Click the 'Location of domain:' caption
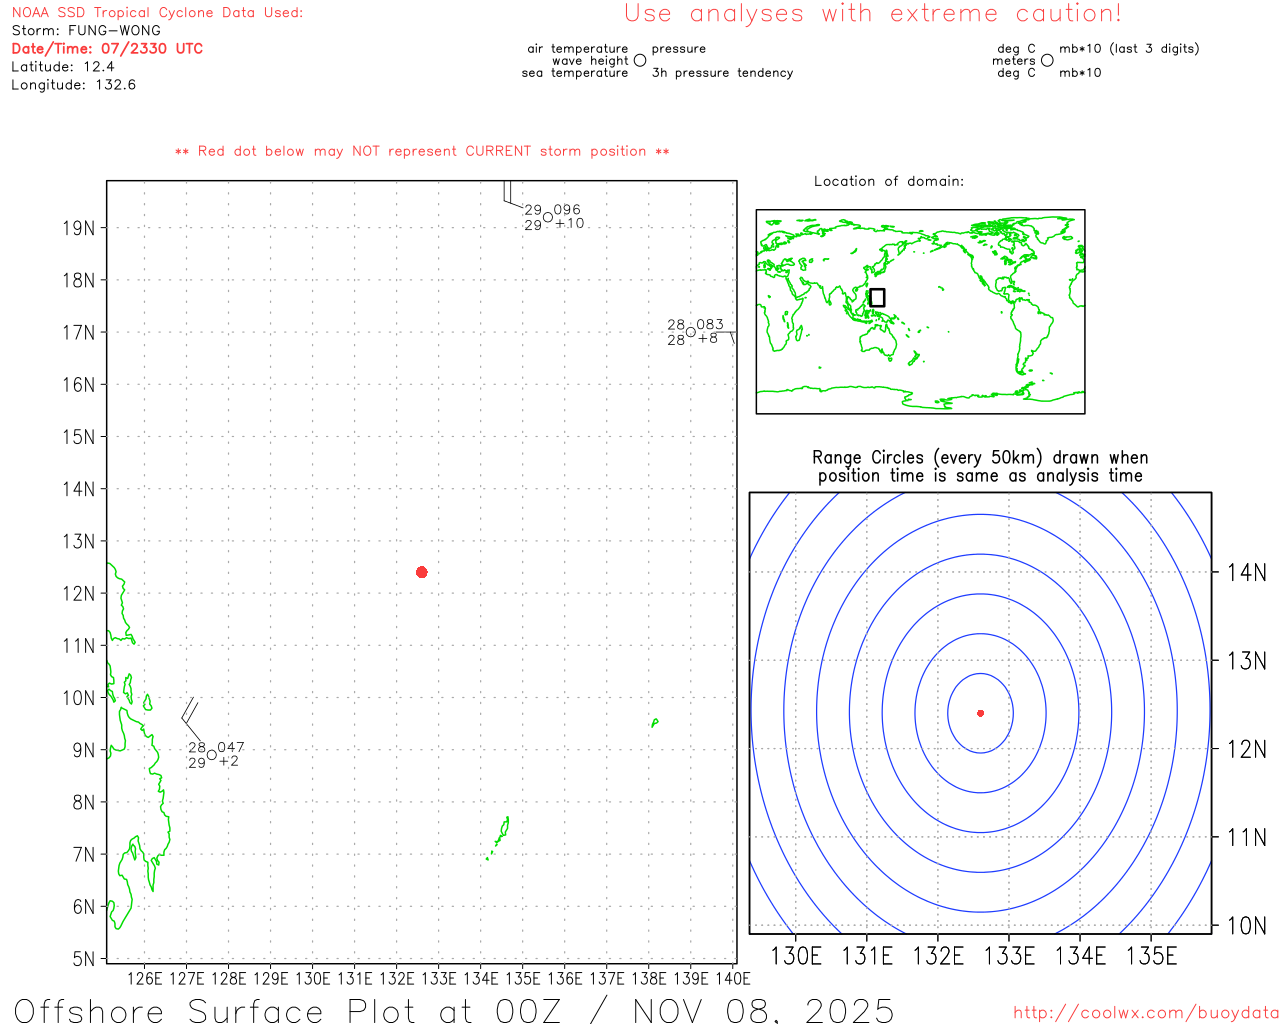The height and width of the screenshot is (1024, 1280). click(x=889, y=181)
